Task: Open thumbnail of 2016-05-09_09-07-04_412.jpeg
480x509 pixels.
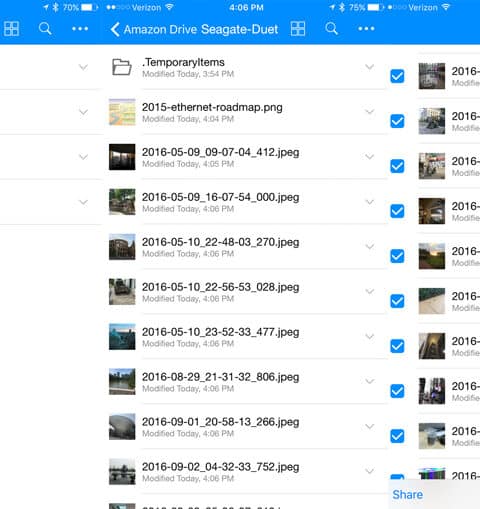Action: (122, 157)
